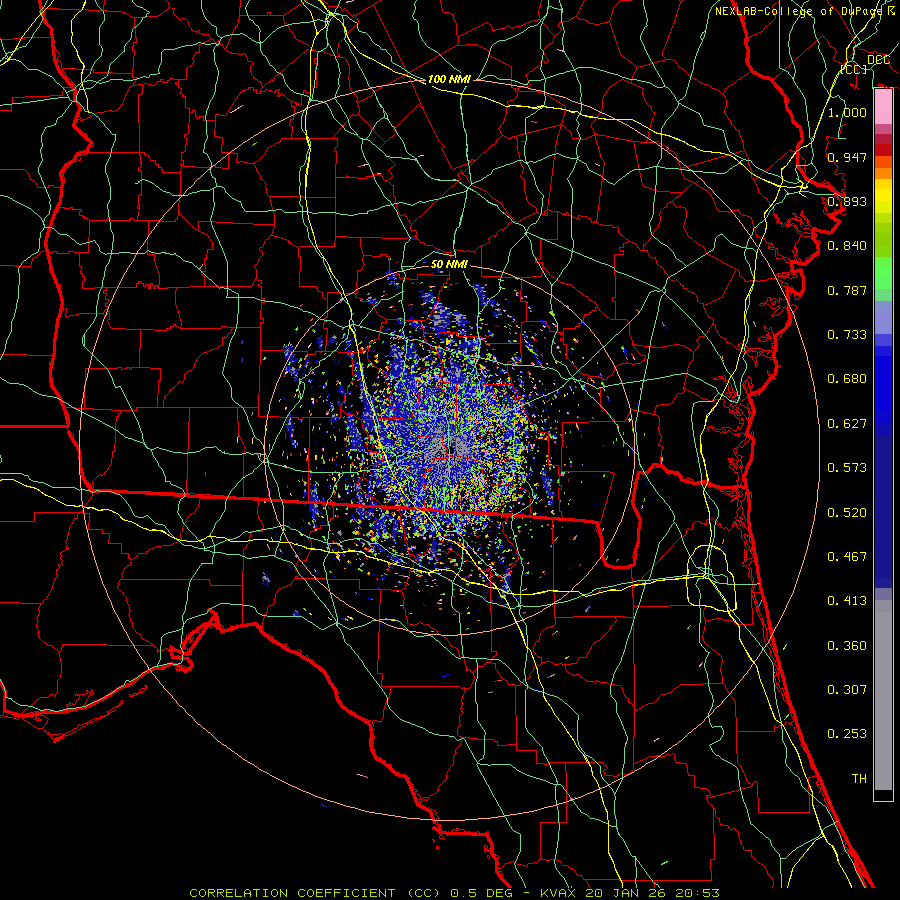Pick the lavender band beside 0.733
Image resolution: width=900 pixels, height=900 pixels.
click(x=883, y=318)
